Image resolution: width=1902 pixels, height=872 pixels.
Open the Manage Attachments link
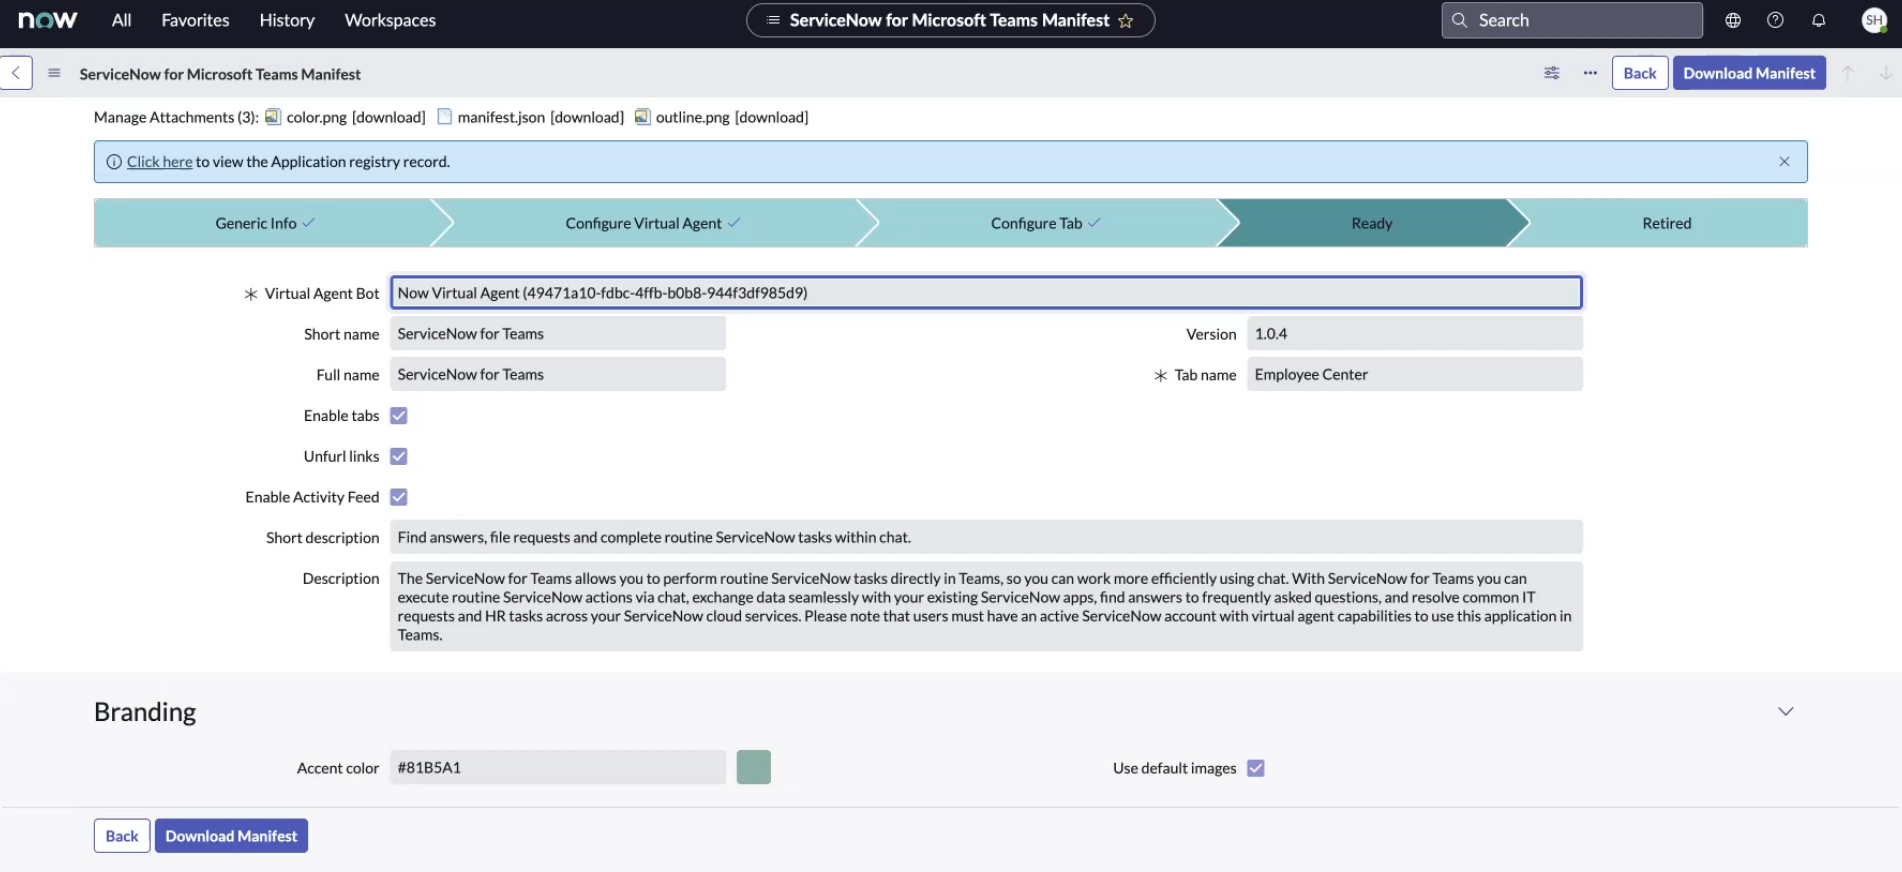click(176, 117)
